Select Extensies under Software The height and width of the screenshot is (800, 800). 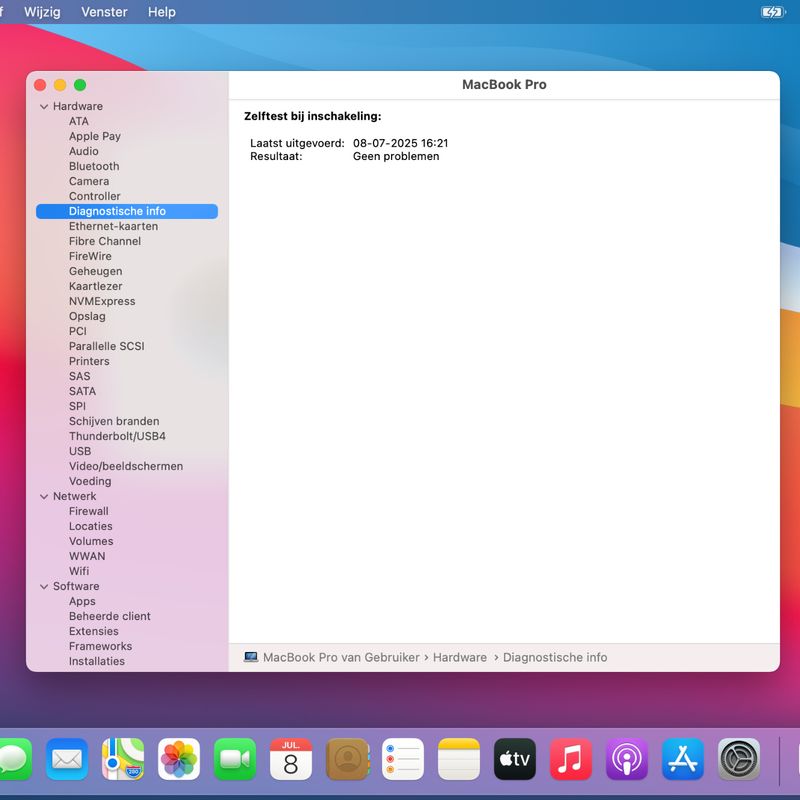pos(93,632)
